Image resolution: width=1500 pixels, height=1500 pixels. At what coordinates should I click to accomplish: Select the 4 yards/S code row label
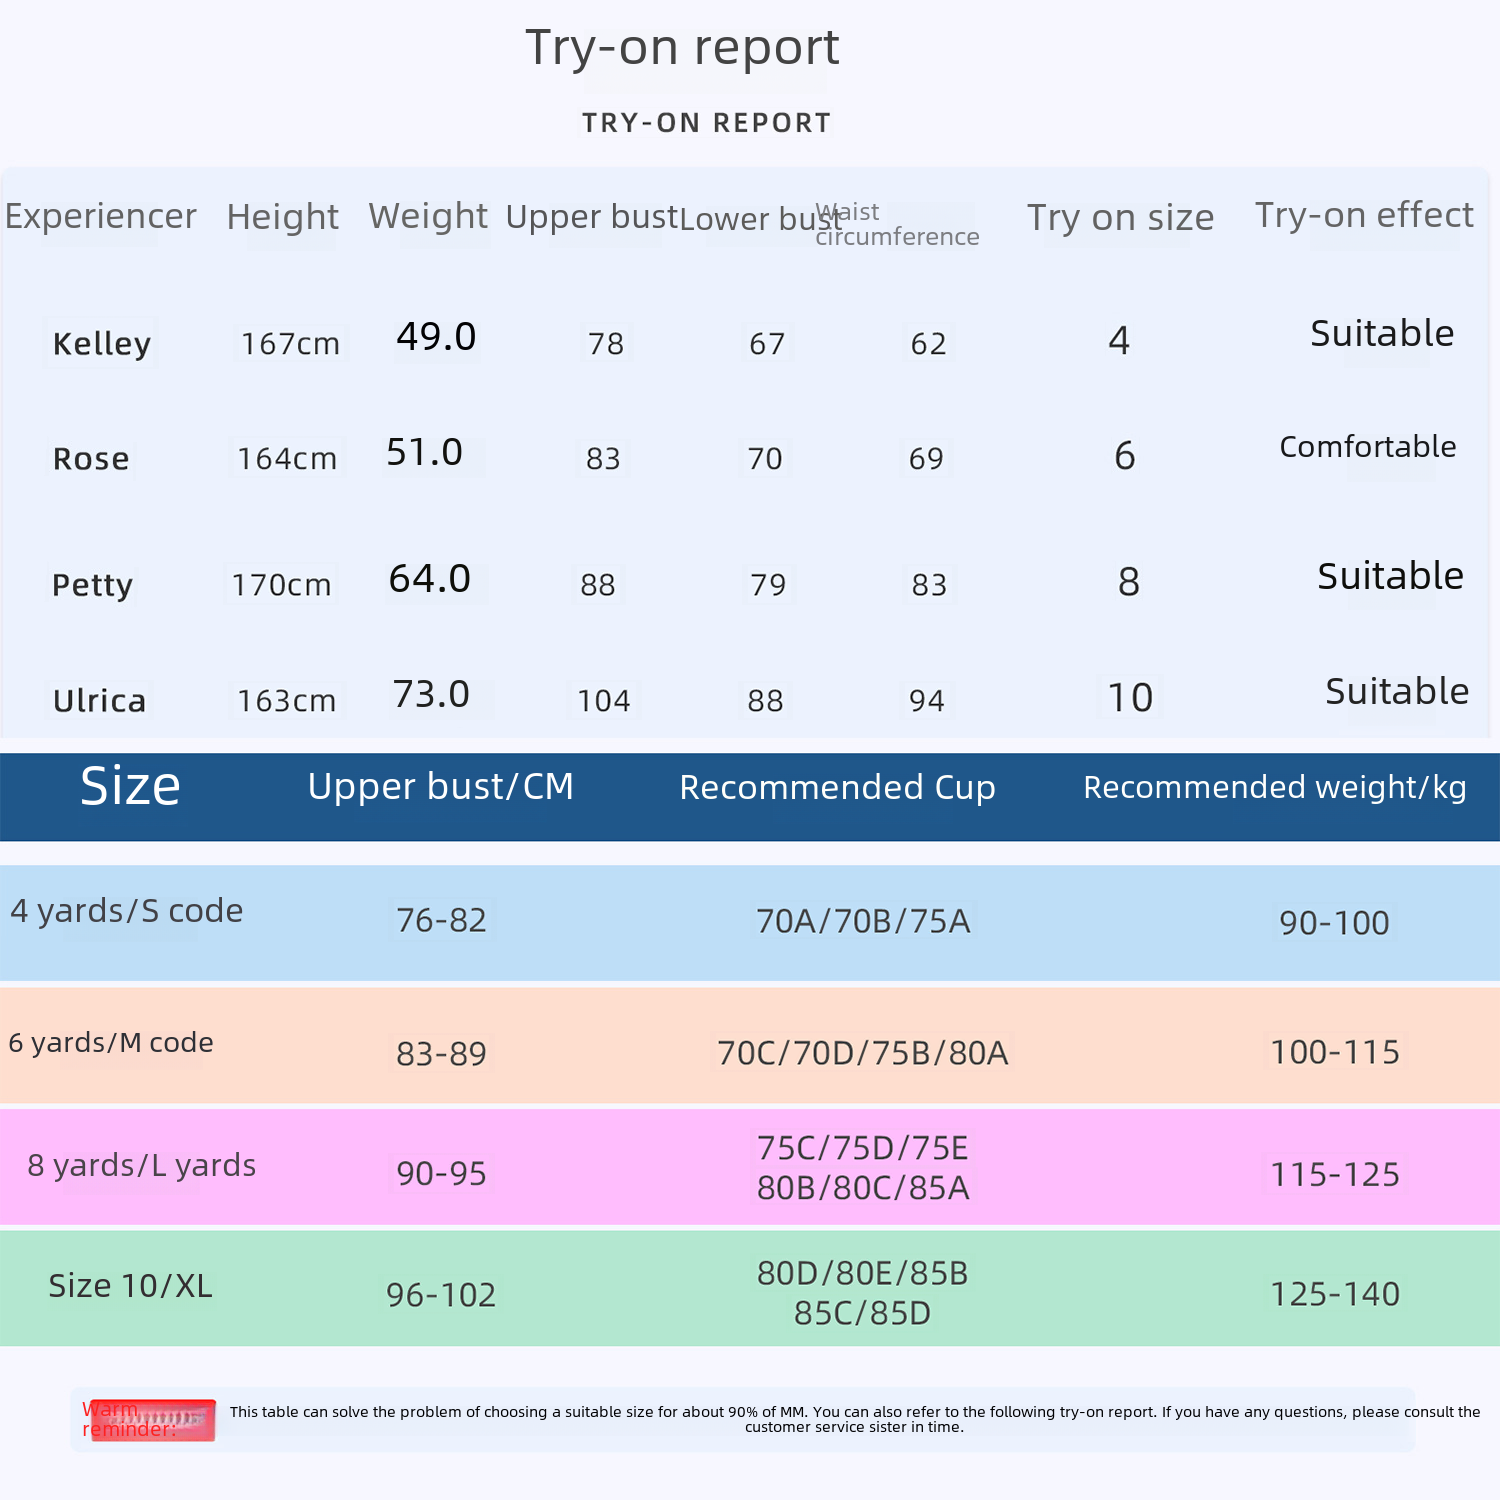(x=127, y=911)
